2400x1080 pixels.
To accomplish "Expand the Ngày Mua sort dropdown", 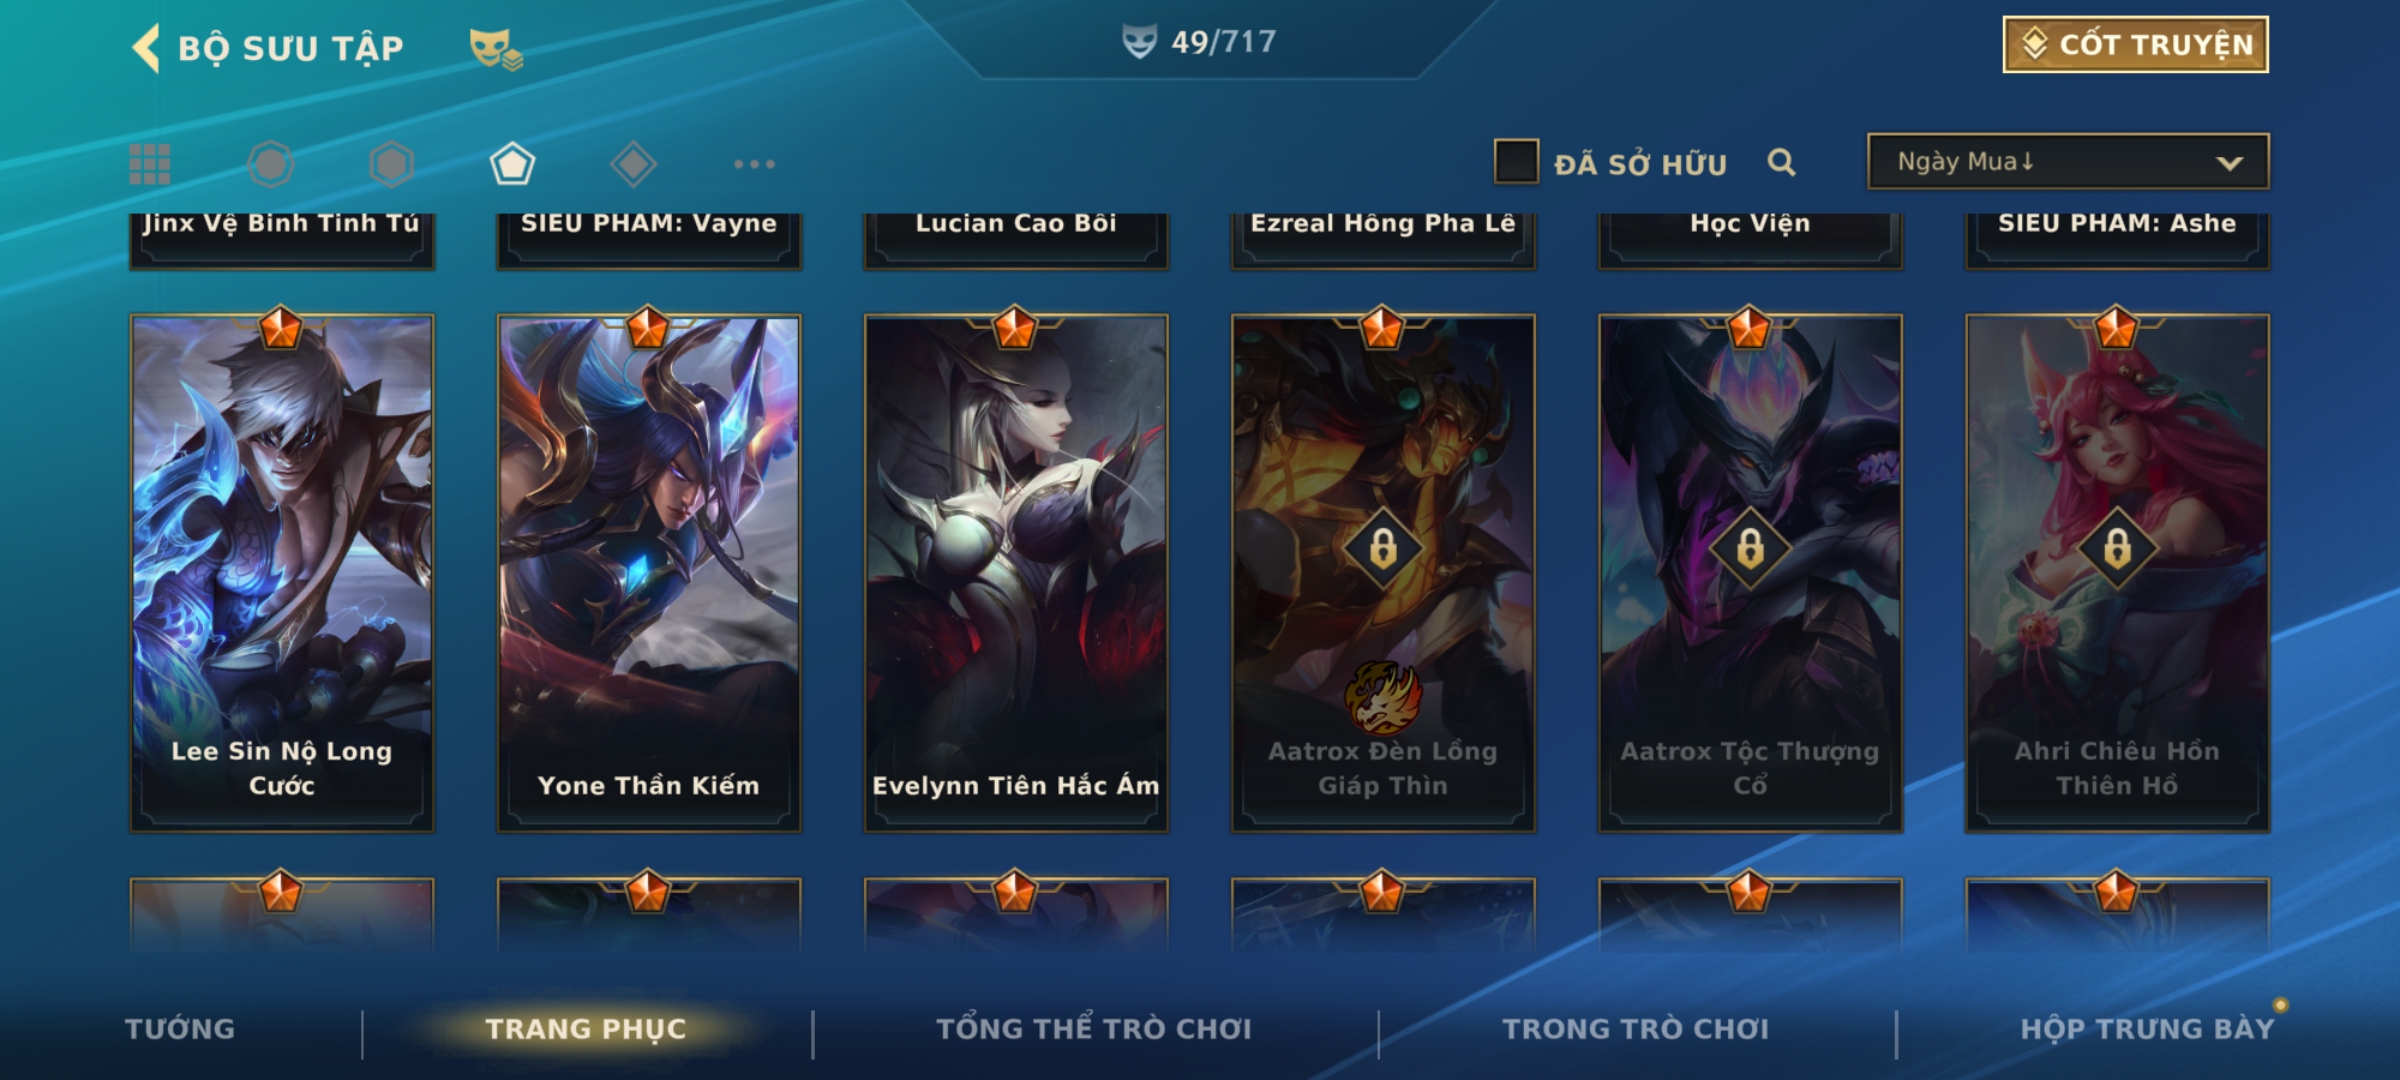I will point(2068,162).
